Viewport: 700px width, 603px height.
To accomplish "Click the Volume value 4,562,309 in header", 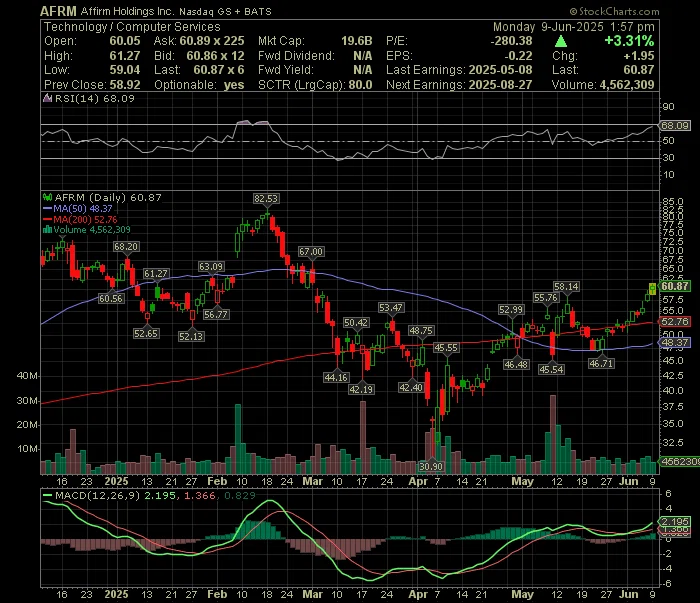I will pos(627,85).
